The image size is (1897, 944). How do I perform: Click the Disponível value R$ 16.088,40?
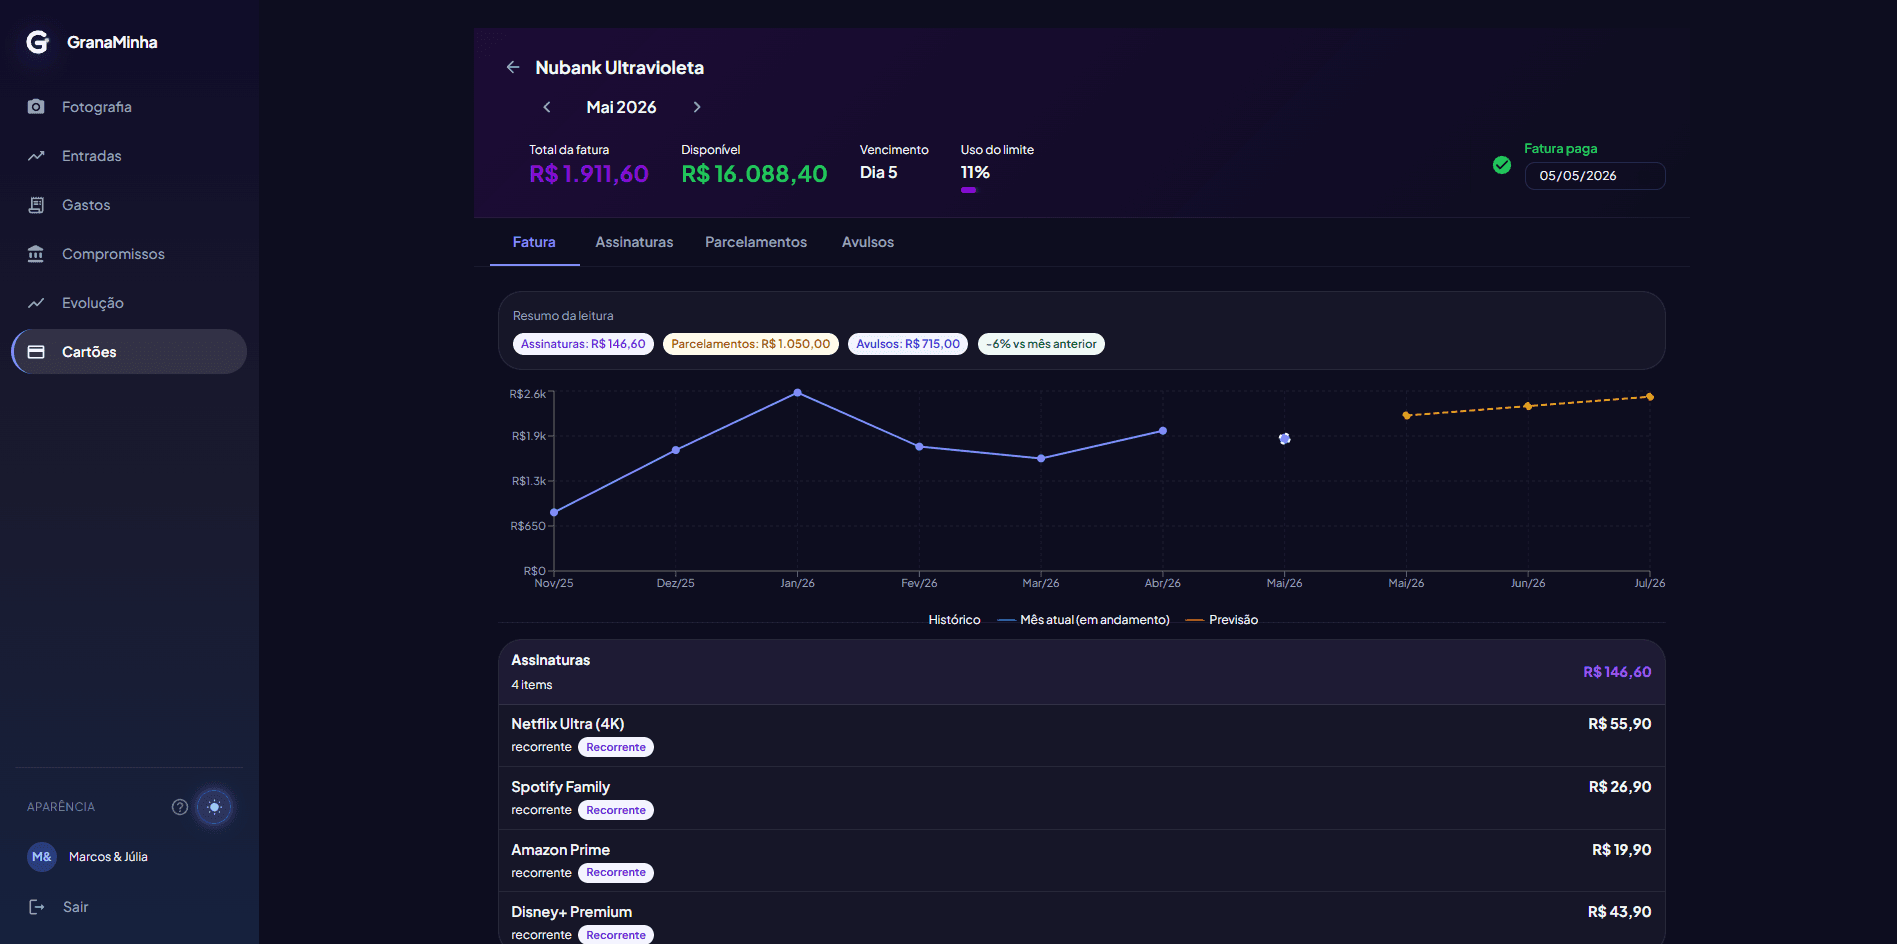pos(754,174)
